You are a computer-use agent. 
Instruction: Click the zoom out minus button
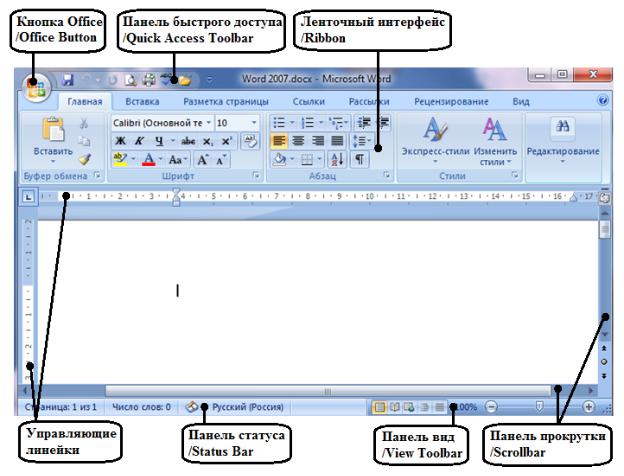click(x=492, y=407)
